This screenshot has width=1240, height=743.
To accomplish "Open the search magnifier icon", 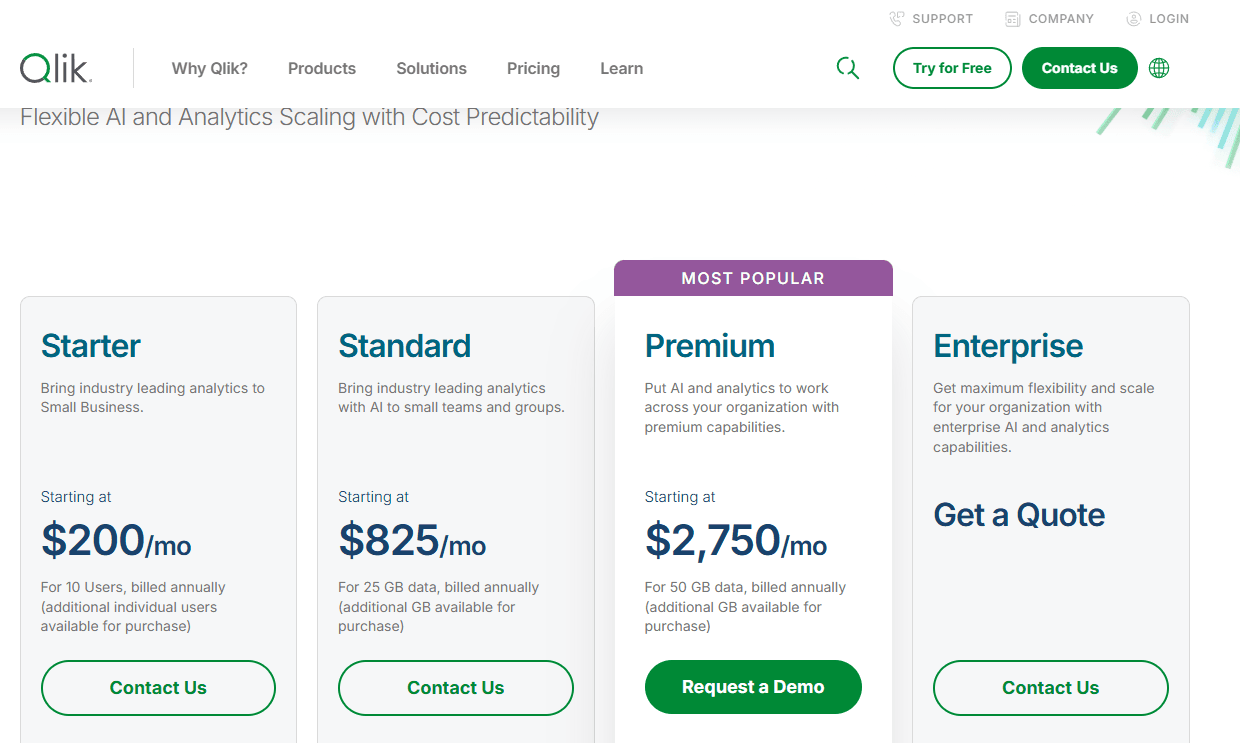I will tap(847, 68).
